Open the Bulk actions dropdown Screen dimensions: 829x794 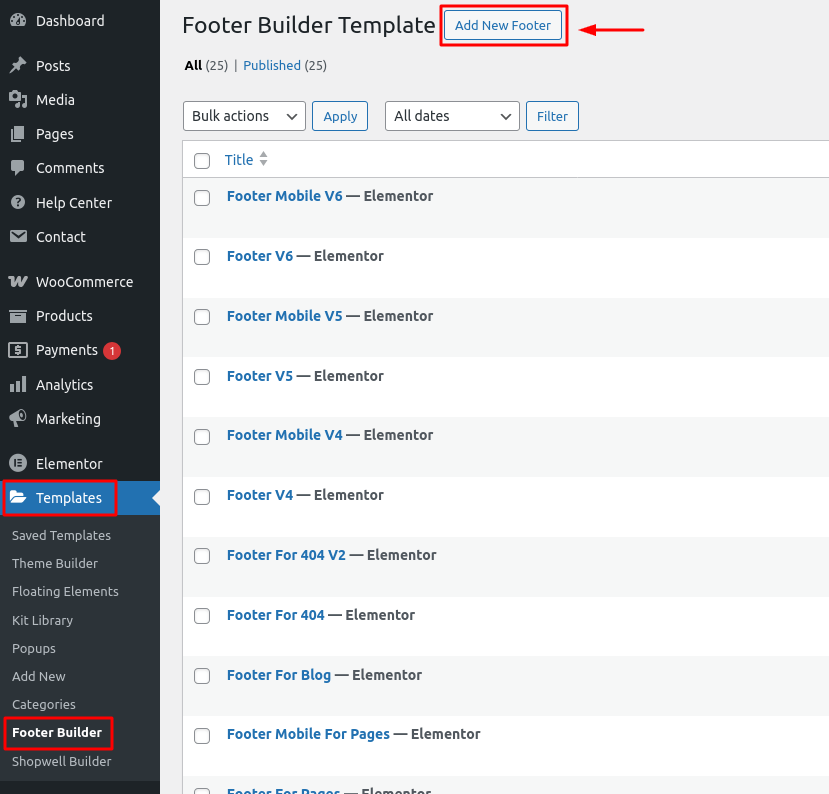coord(244,116)
